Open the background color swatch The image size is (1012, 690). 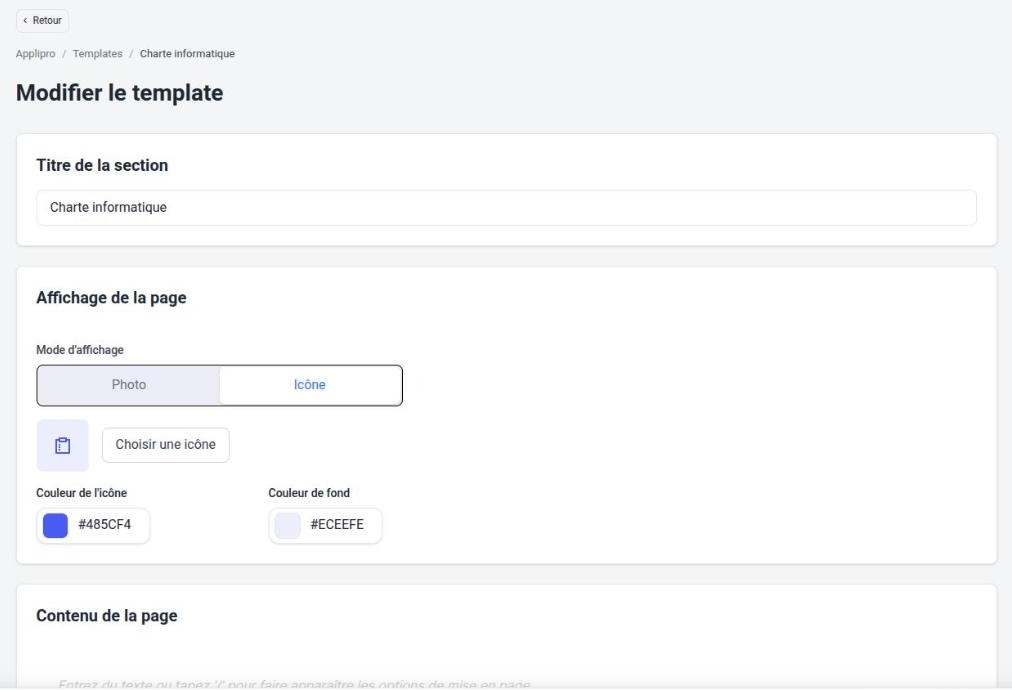288,525
